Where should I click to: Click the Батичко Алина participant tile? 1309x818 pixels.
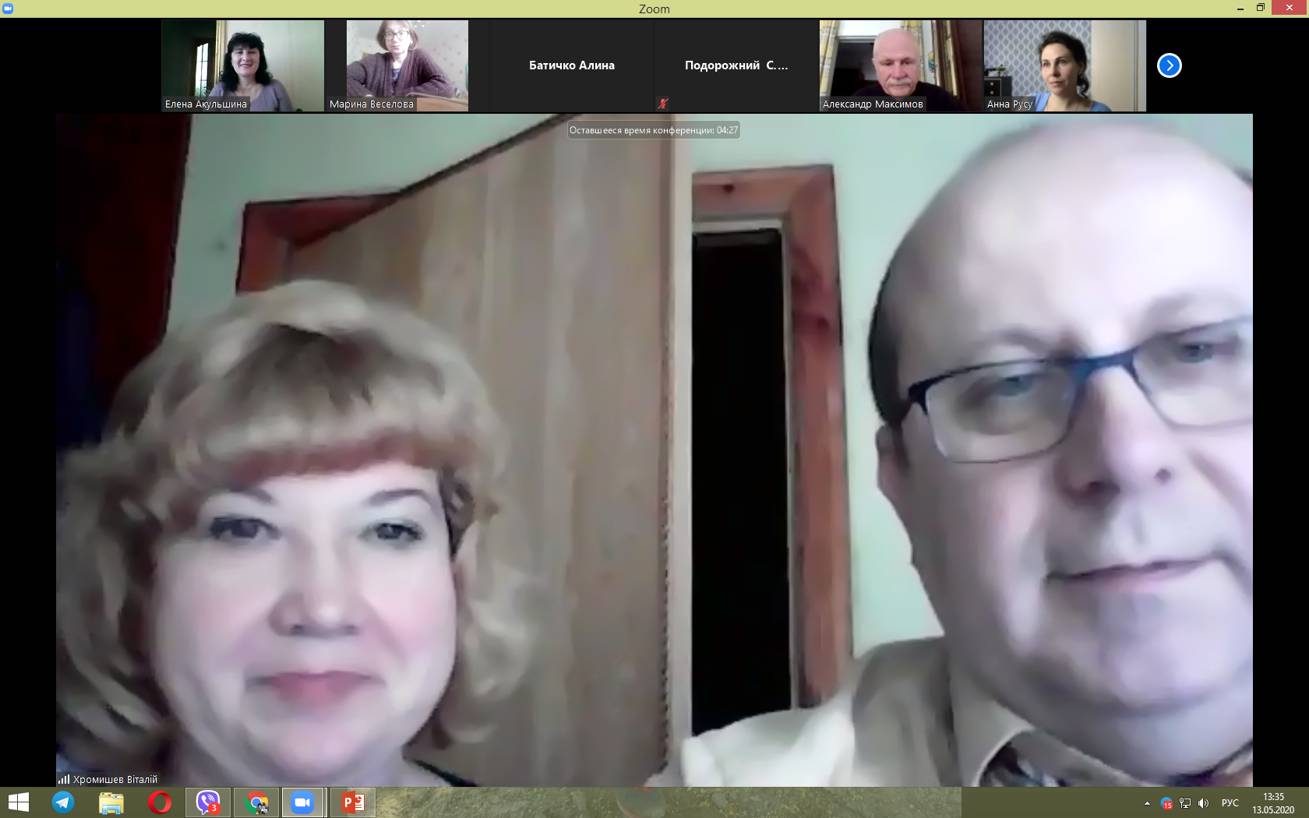coord(571,65)
